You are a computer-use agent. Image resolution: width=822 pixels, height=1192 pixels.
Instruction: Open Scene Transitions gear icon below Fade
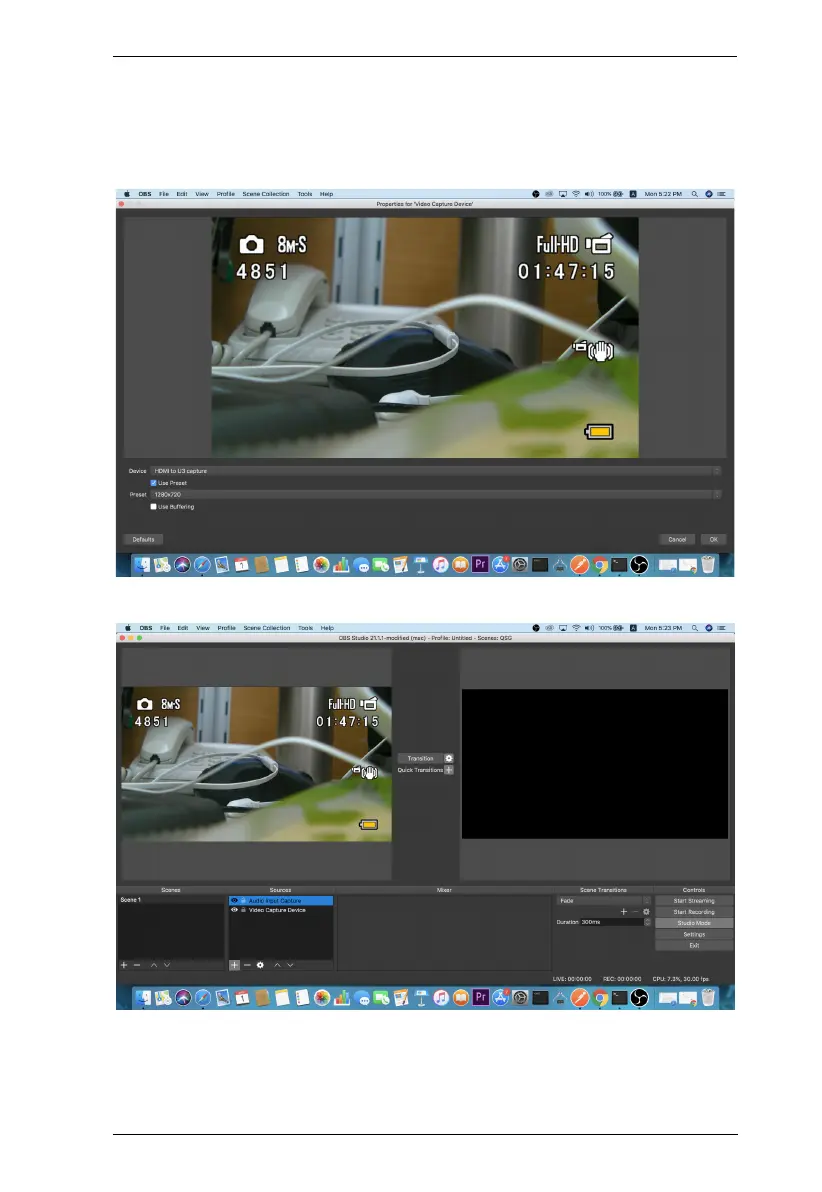point(647,912)
